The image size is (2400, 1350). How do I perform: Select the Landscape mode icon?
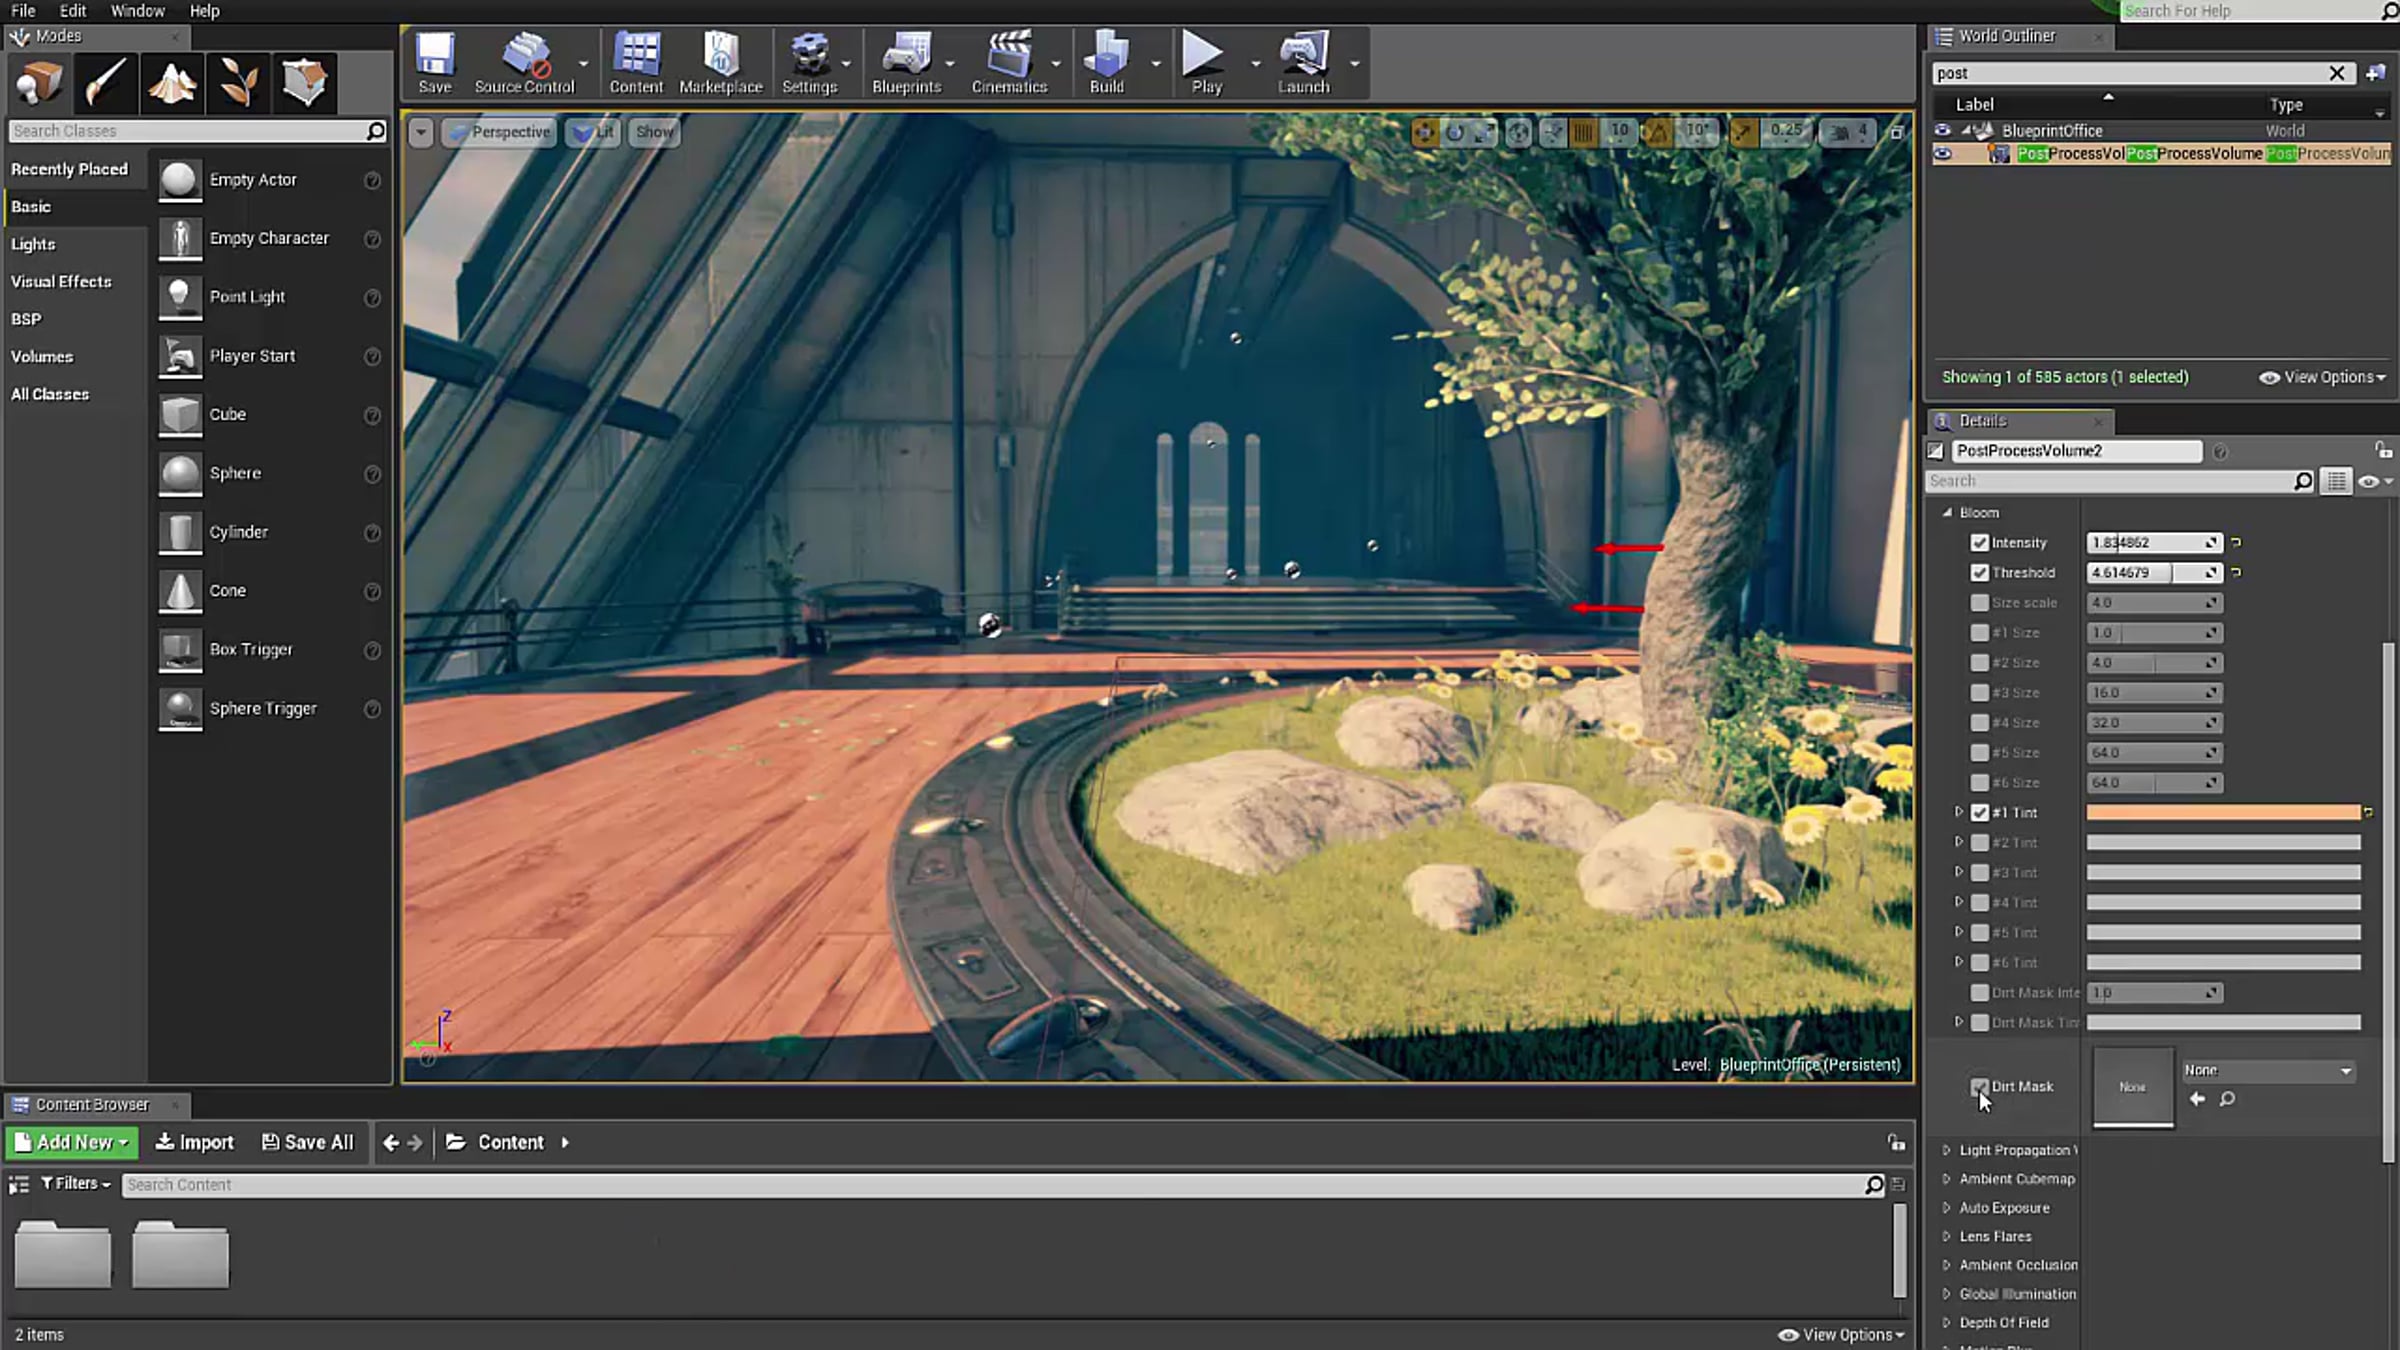[172, 82]
